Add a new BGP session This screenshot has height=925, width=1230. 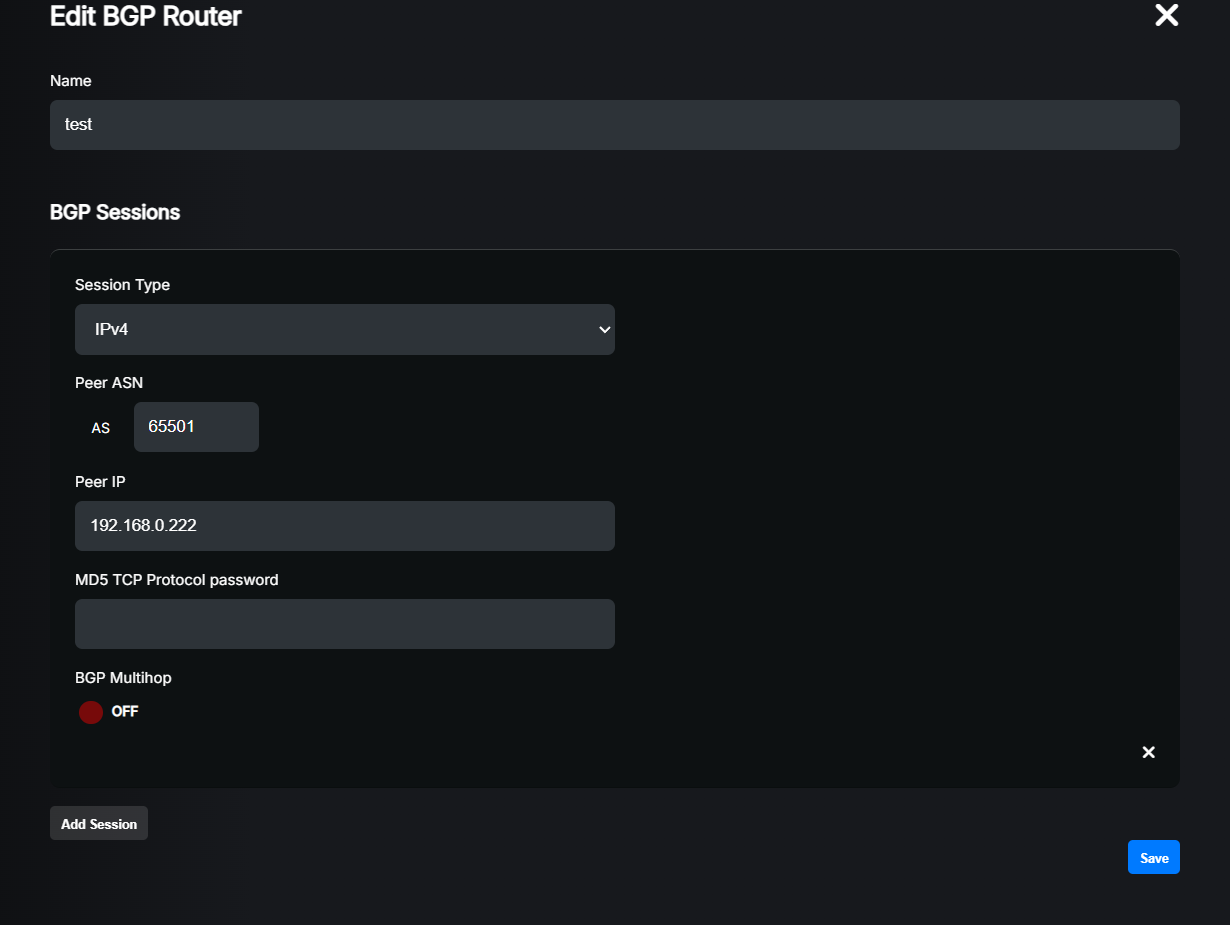pos(98,823)
